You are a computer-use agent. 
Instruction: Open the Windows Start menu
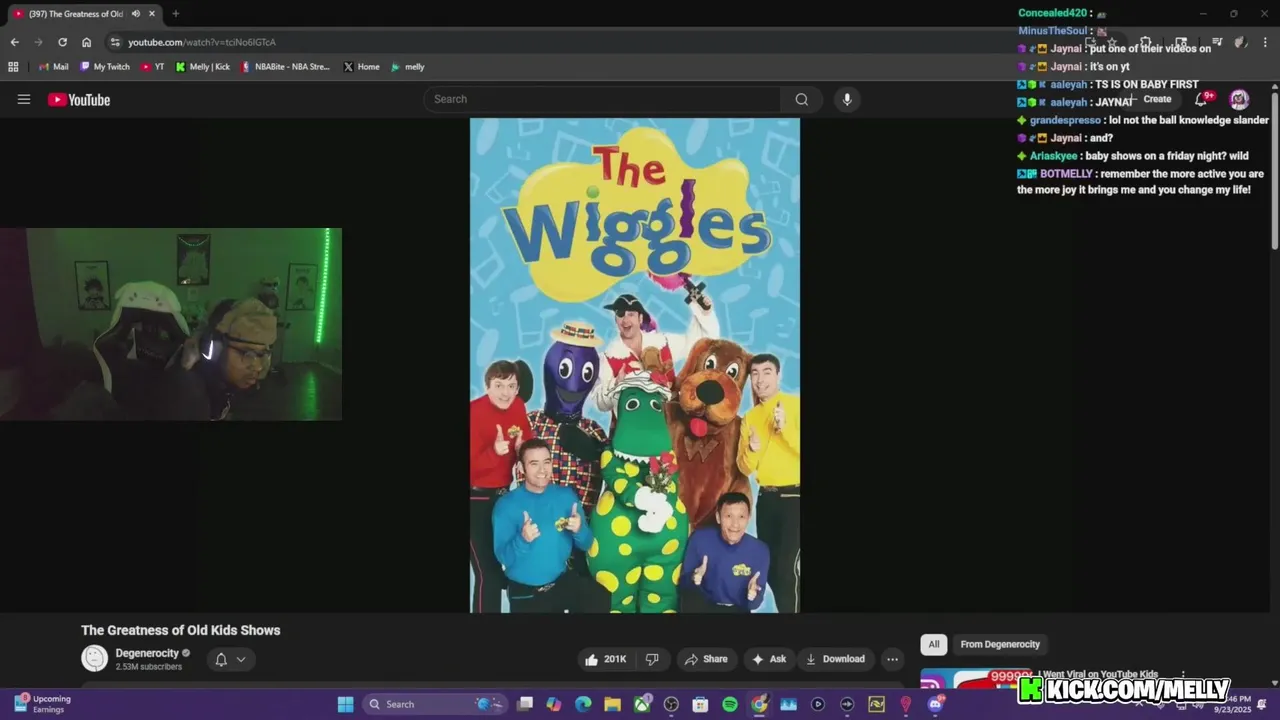[345, 704]
